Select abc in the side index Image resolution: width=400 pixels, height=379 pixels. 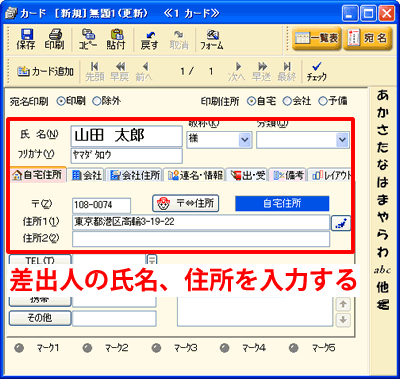pos(382,270)
